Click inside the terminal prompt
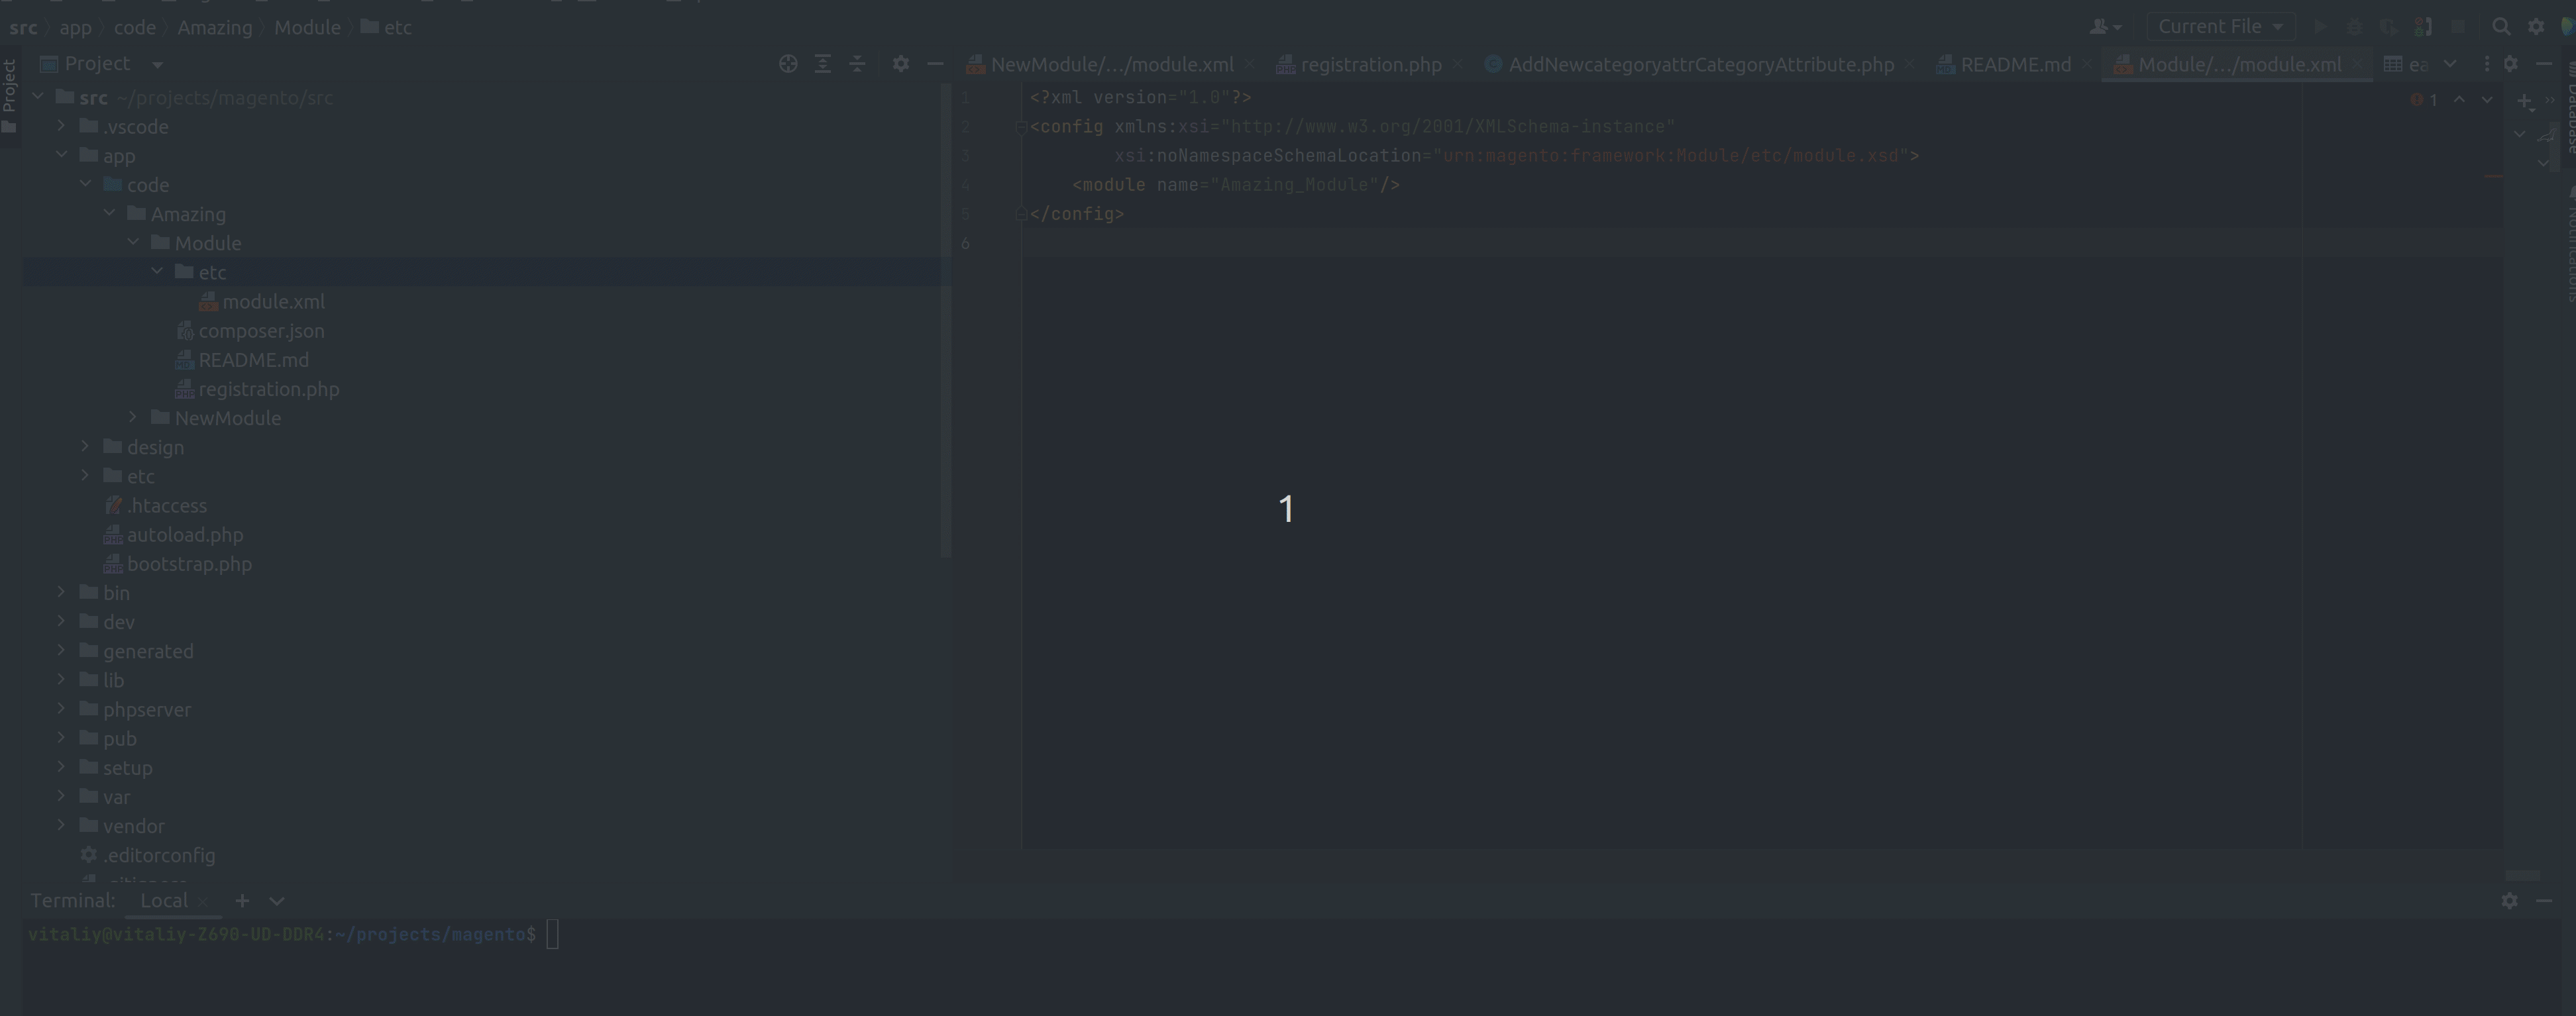 [x=553, y=935]
